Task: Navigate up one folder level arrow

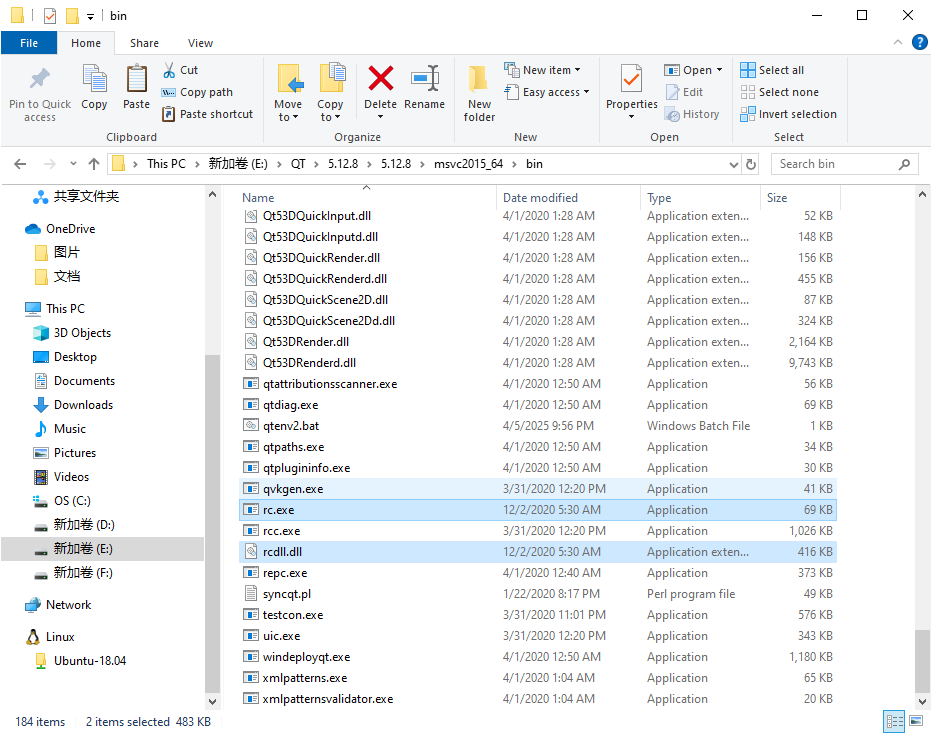Action: coord(94,164)
